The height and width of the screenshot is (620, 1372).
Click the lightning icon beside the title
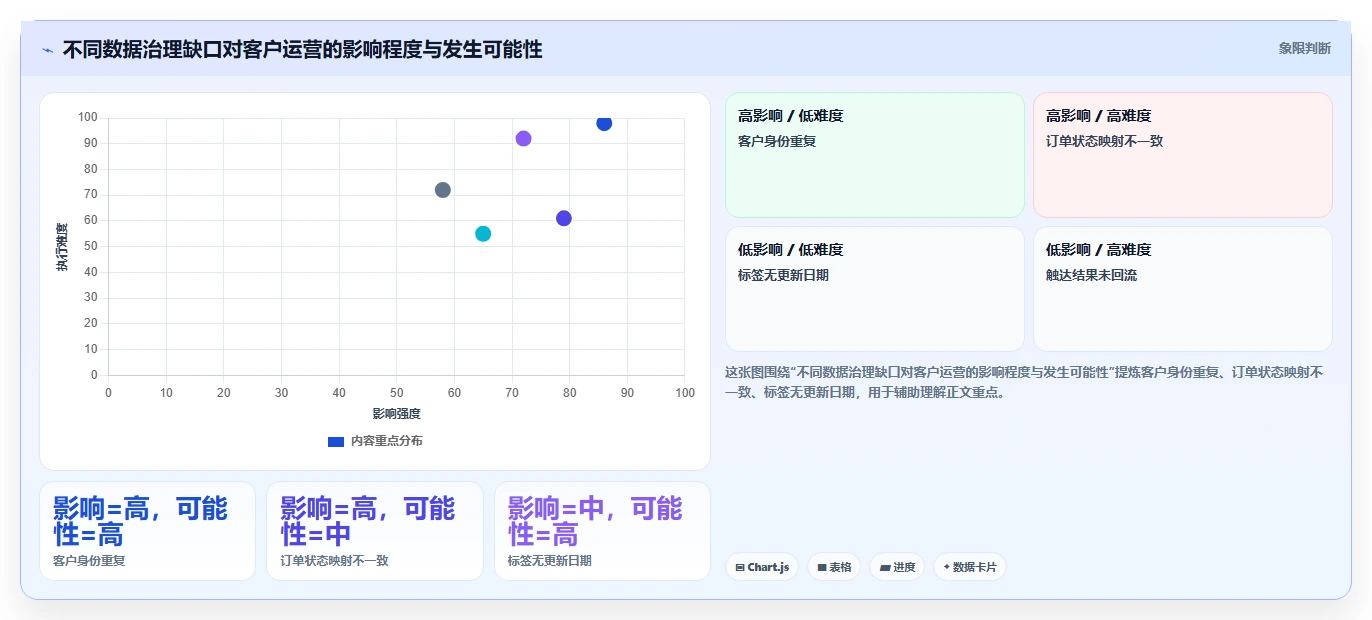click(47, 50)
